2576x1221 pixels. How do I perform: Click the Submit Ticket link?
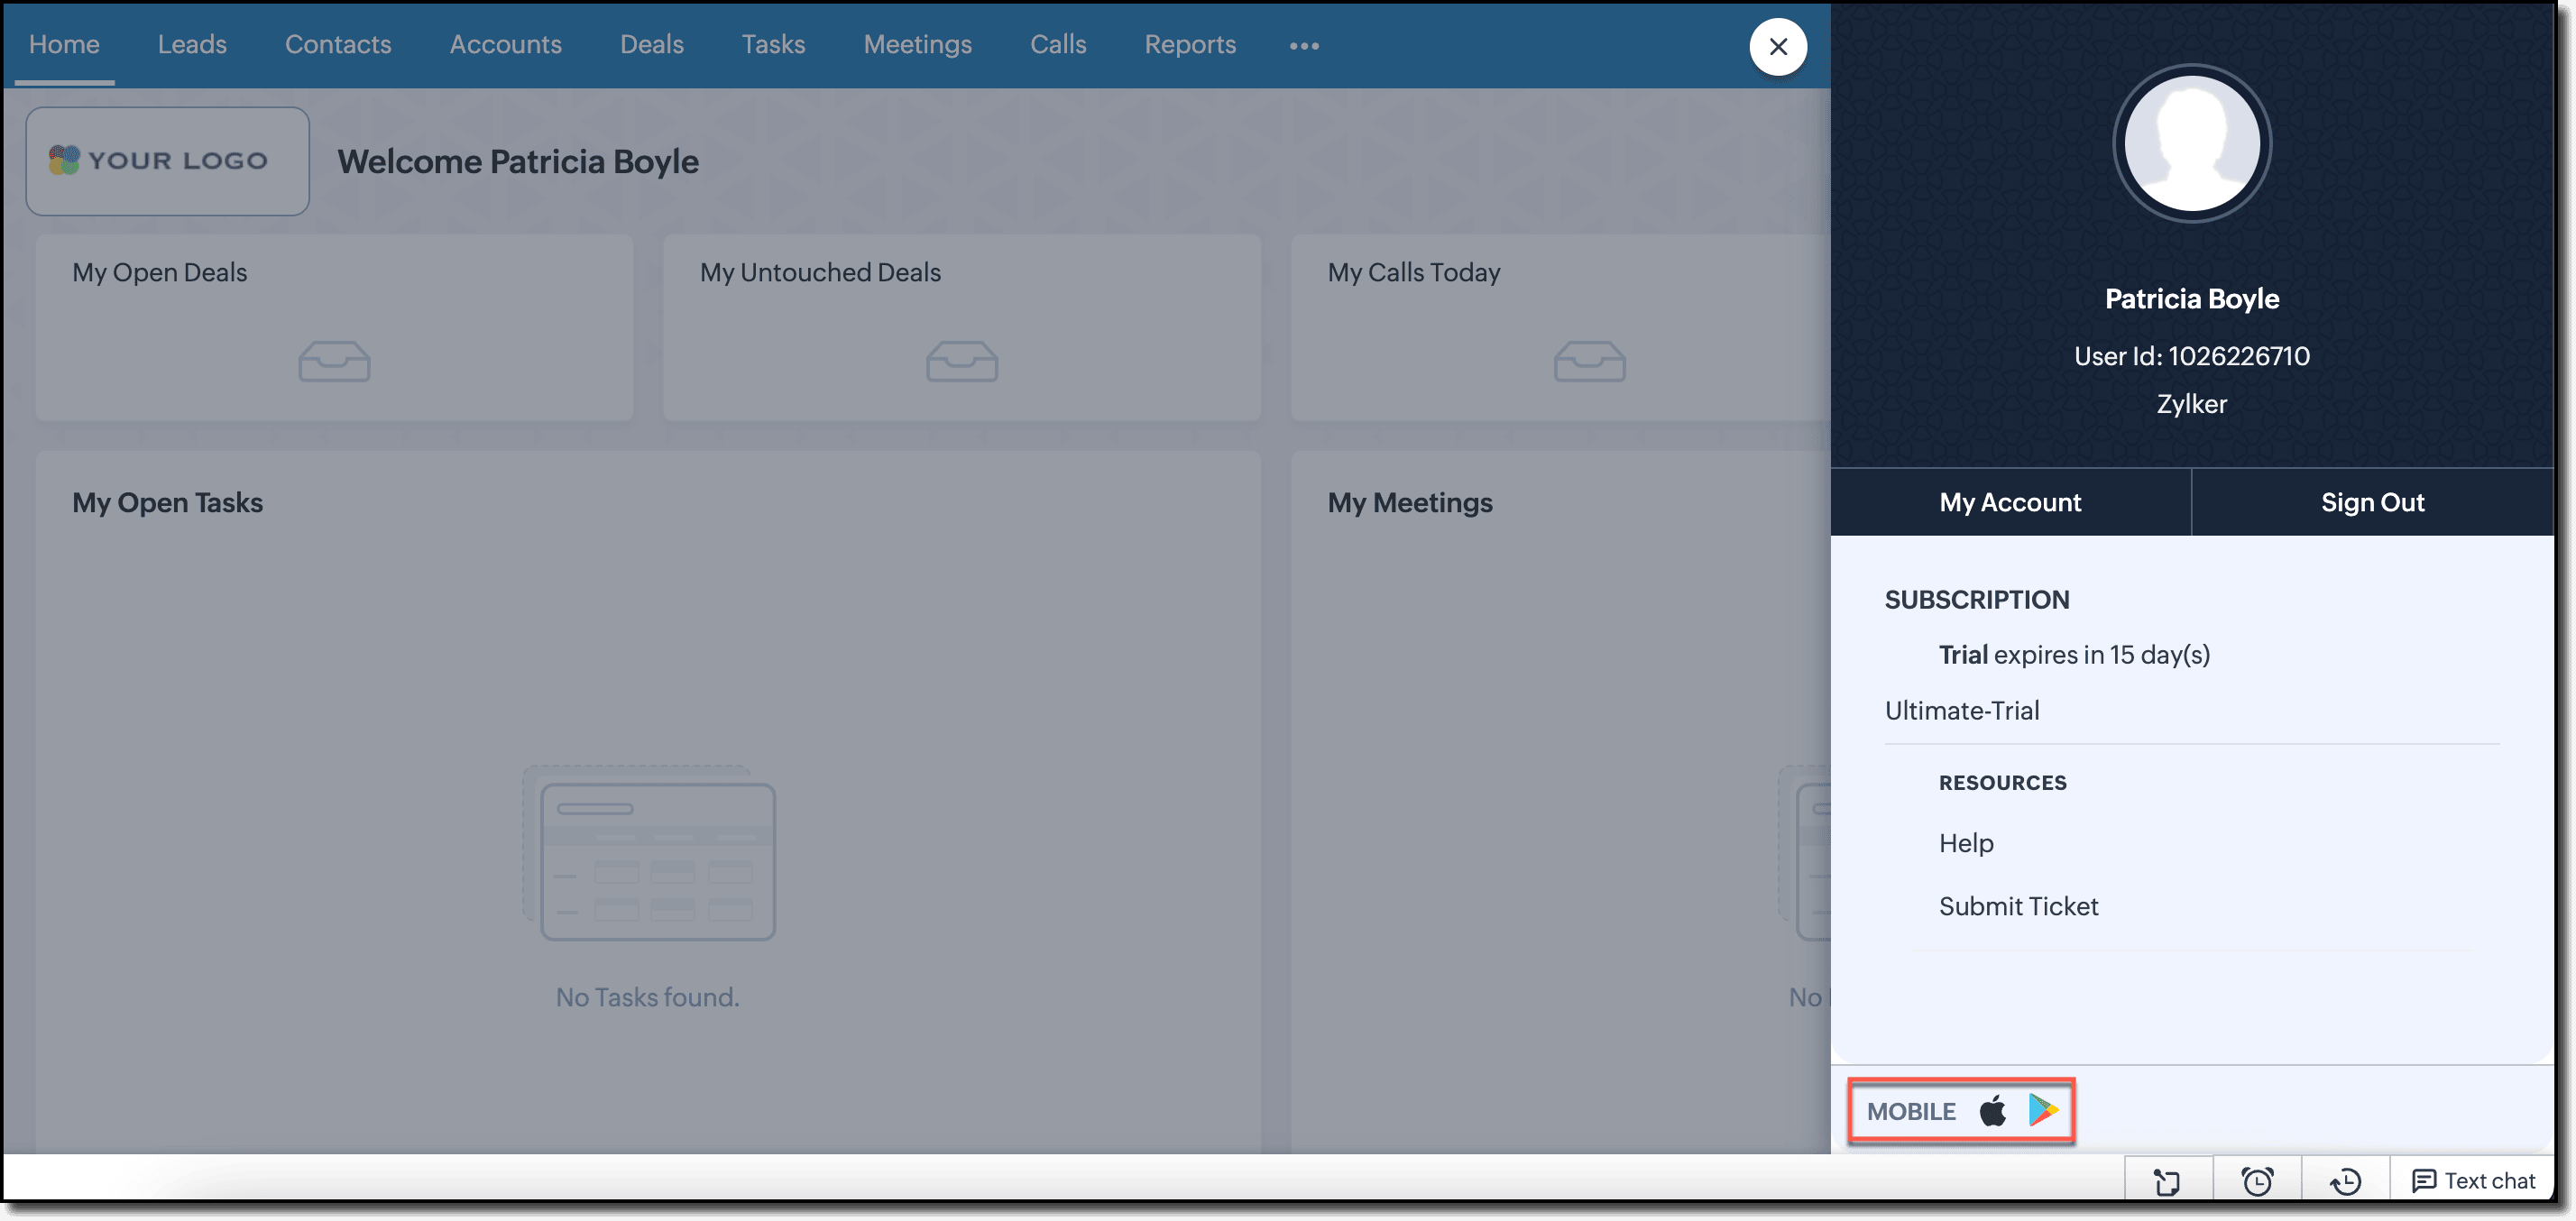click(x=2017, y=906)
